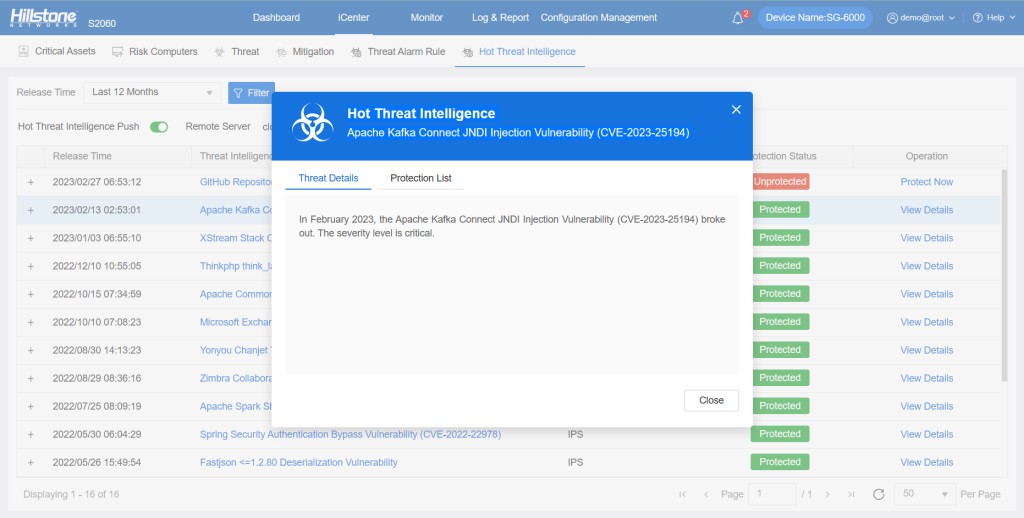The width and height of the screenshot is (1024, 518).
Task: Go to next page arrow icon
Action: pyautogui.click(x=827, y=494)
